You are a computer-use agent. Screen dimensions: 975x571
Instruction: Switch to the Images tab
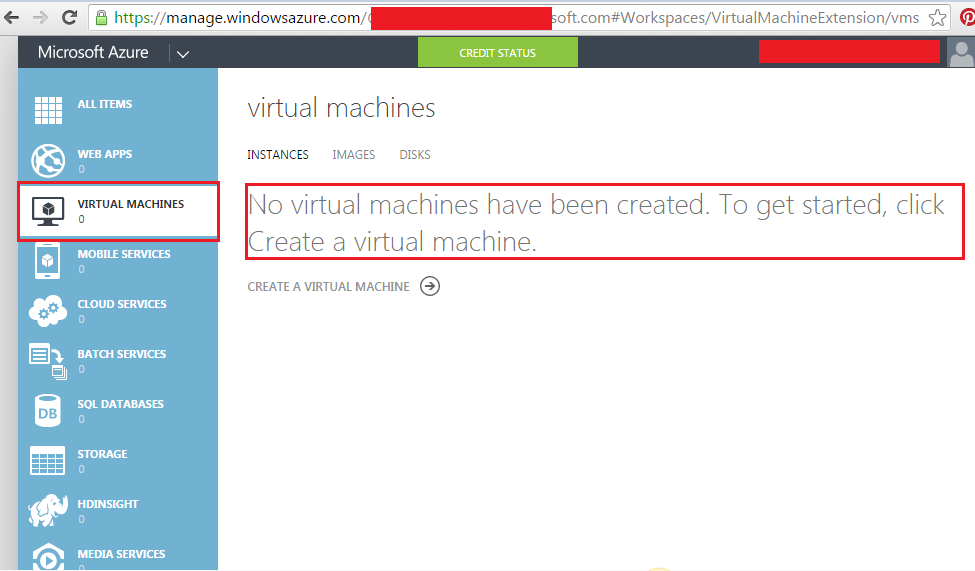[x=354, y=154]
